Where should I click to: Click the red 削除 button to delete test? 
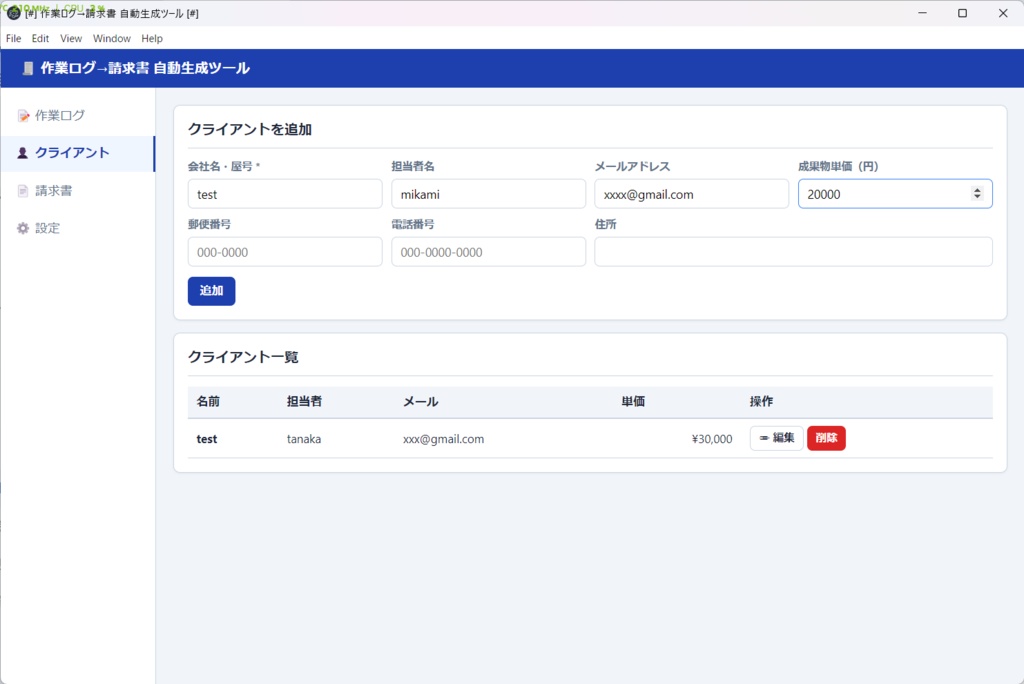(x=826, y=438)
